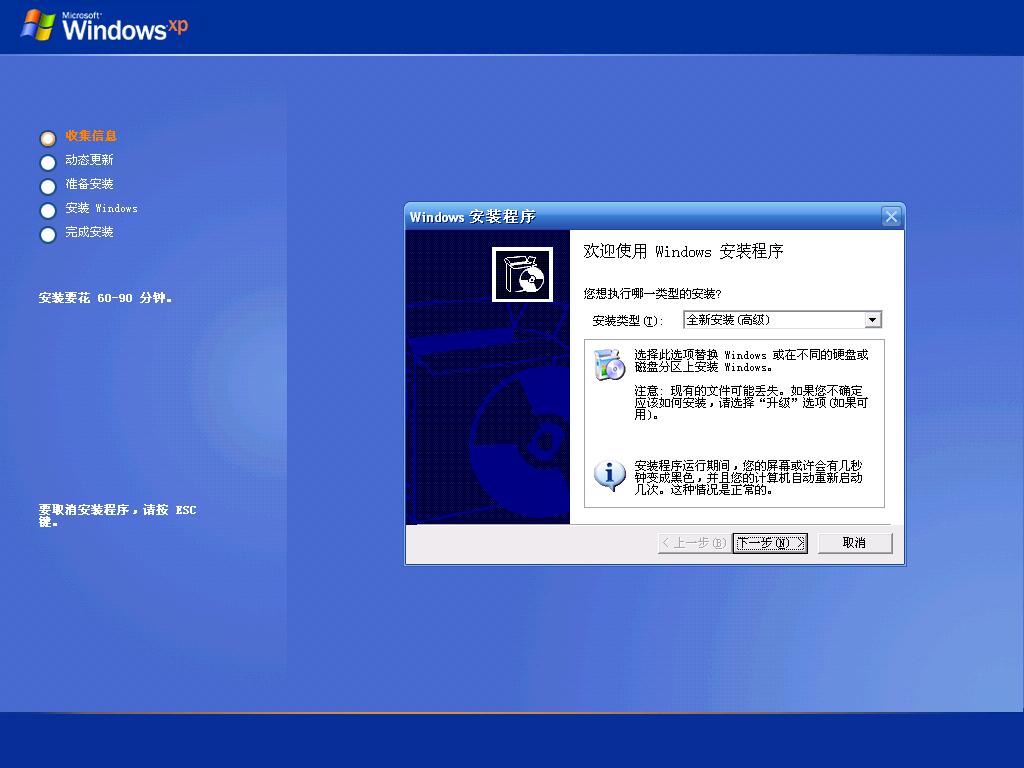The height and width of the screenshot is (768, 1024).
Task: Click the 取消 cancel button
Action: (854, 543)
